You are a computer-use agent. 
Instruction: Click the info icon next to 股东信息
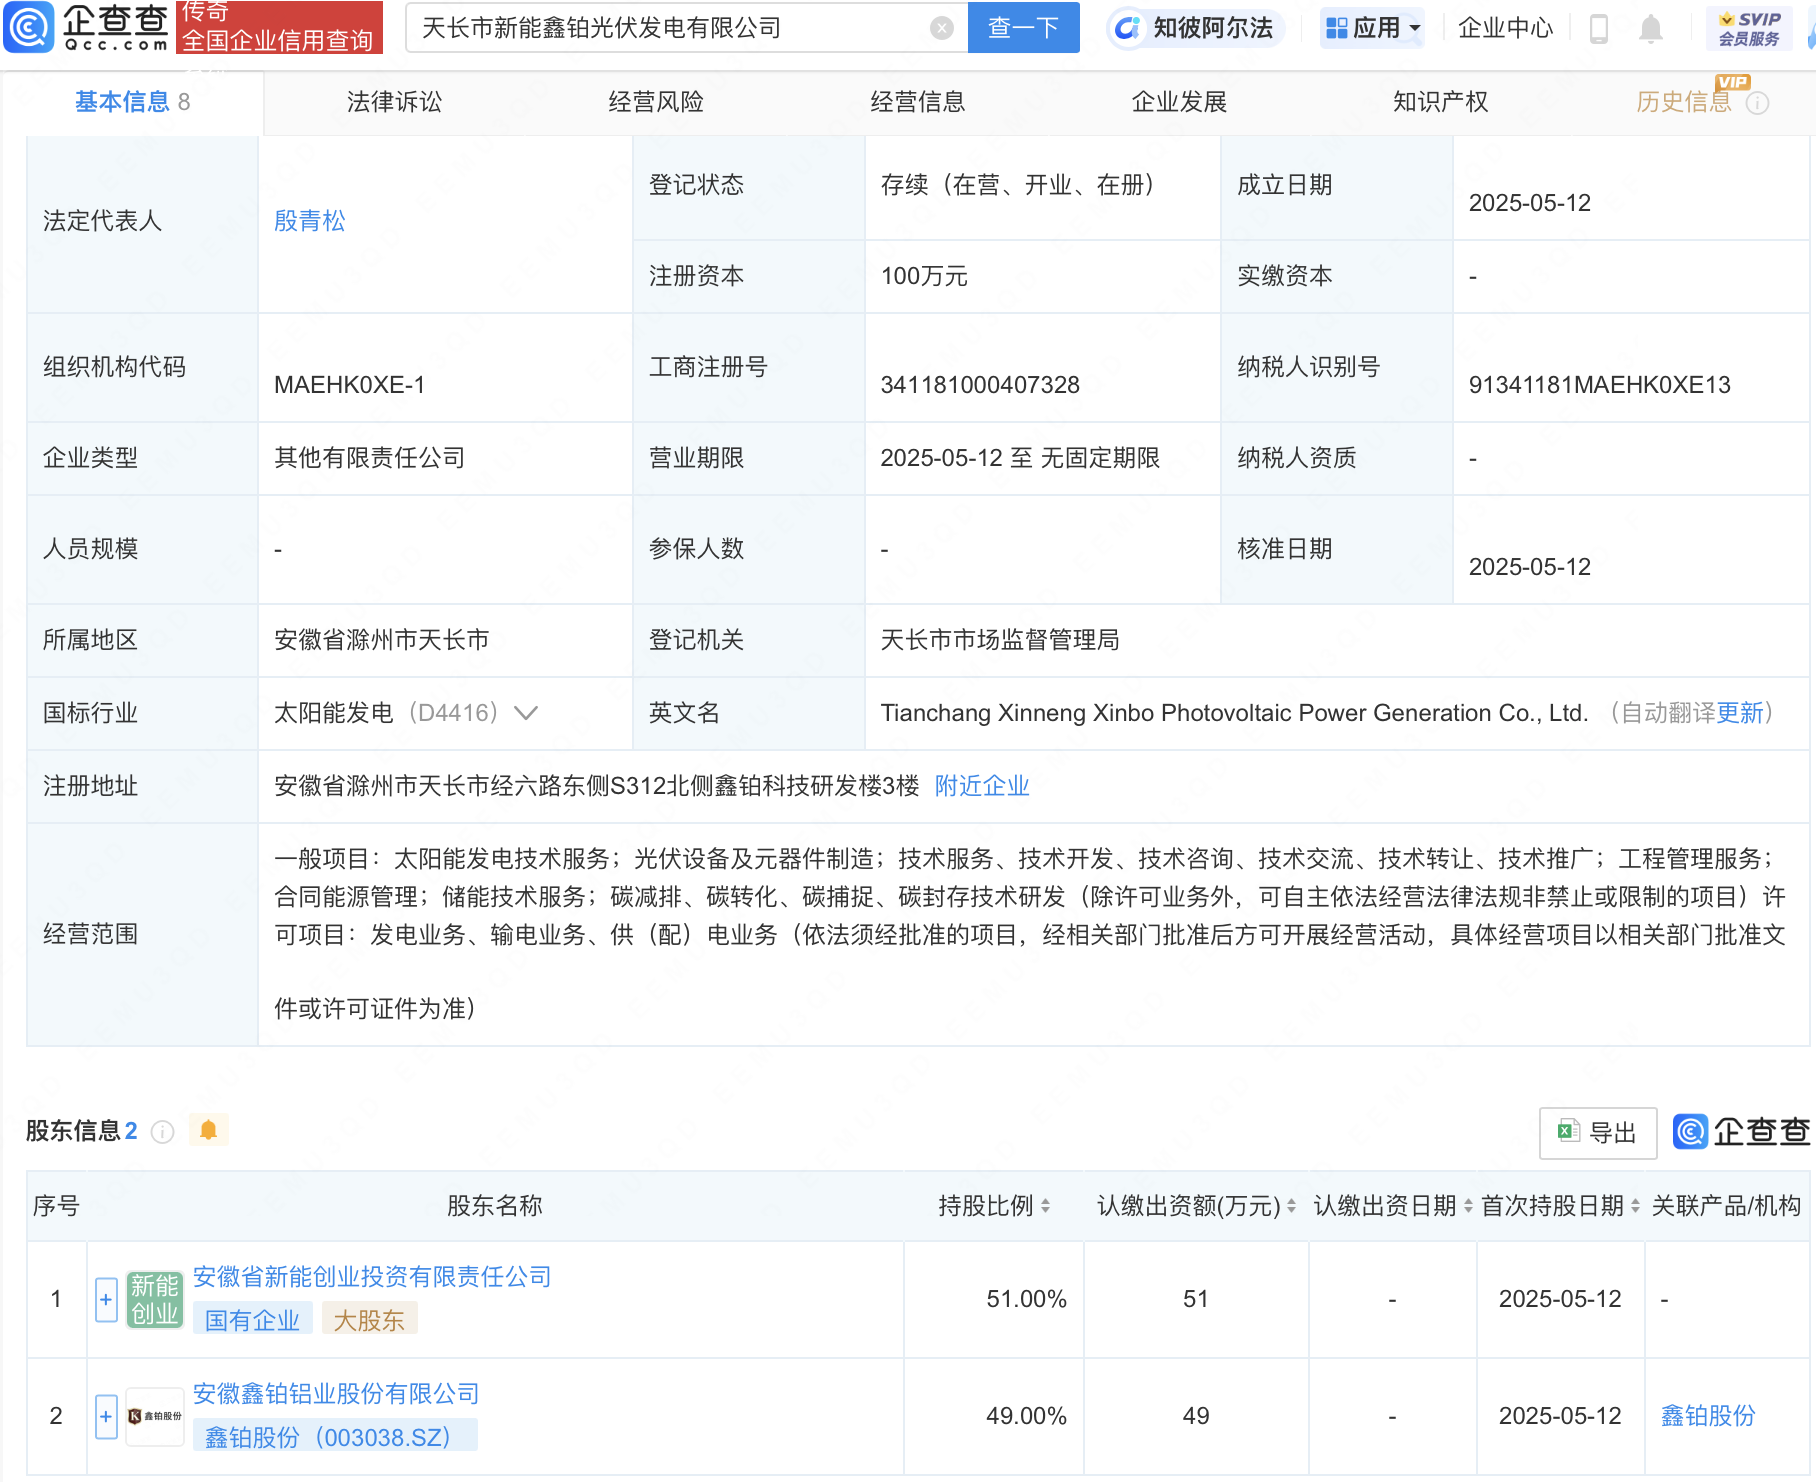(x=162, y=1131)
